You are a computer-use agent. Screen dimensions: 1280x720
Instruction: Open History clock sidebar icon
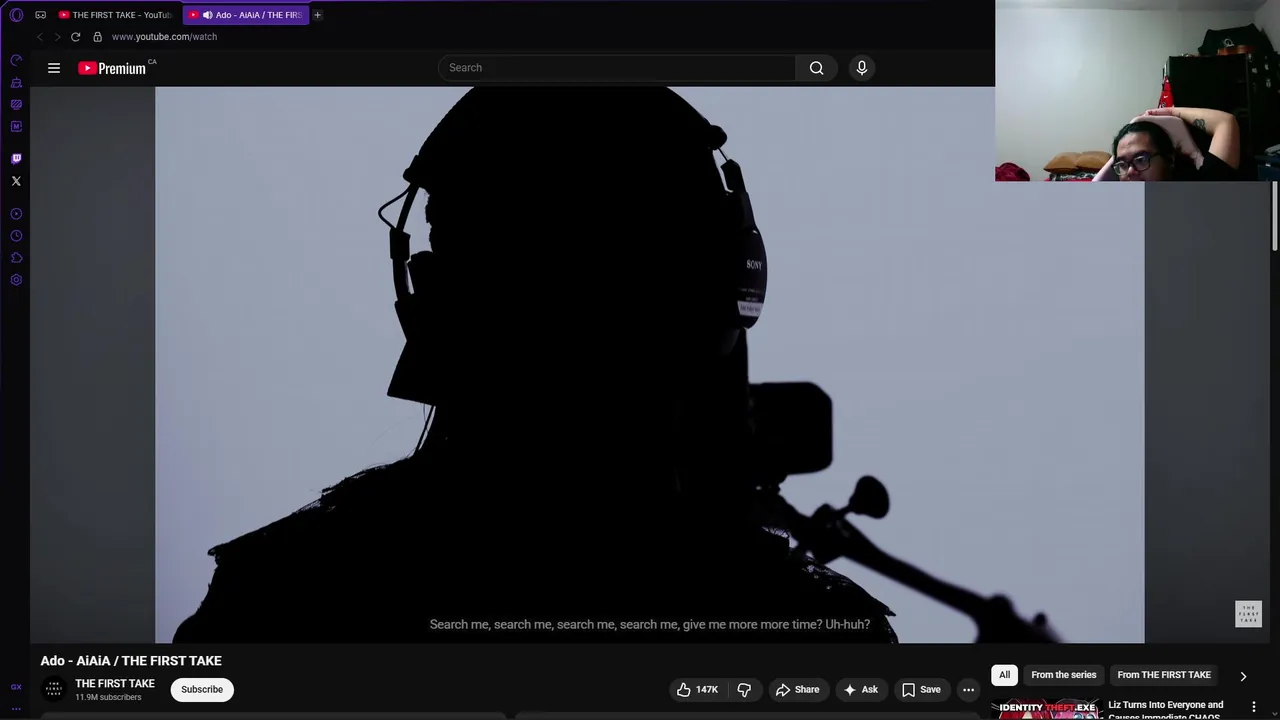[16, 236]
